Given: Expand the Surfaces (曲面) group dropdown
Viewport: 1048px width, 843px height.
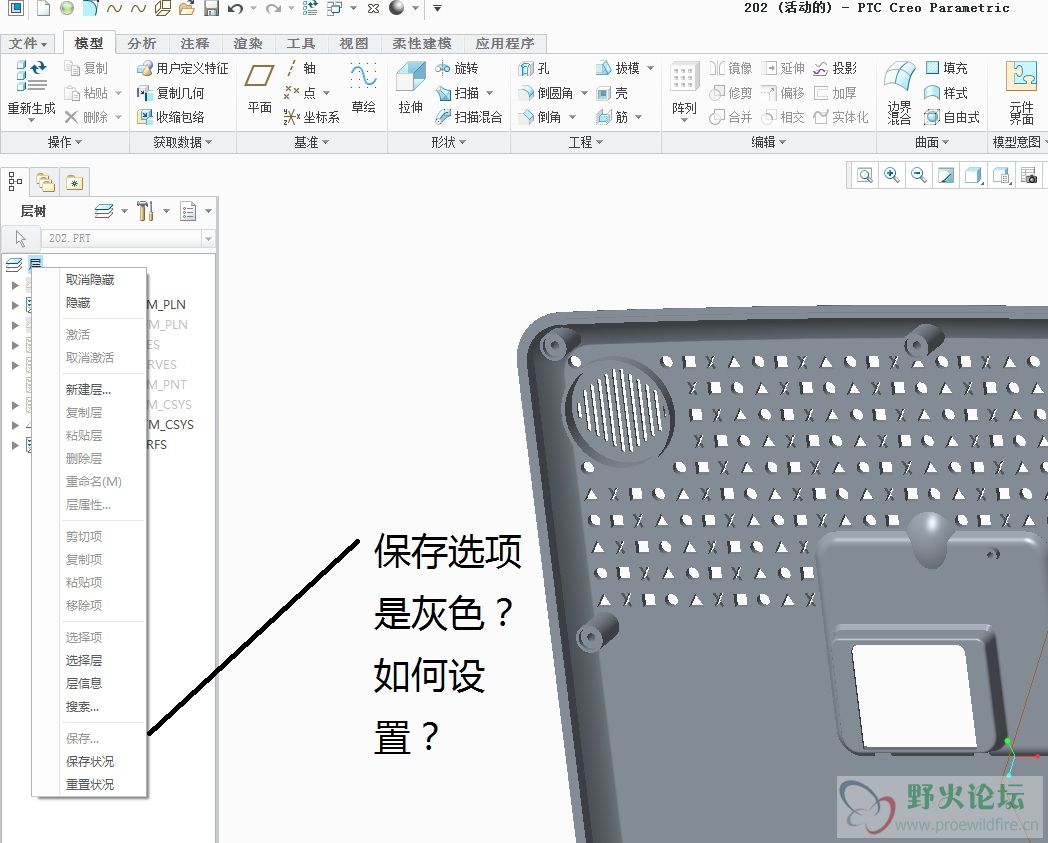Looking at the screenshot, I should (x=932, y=142).
